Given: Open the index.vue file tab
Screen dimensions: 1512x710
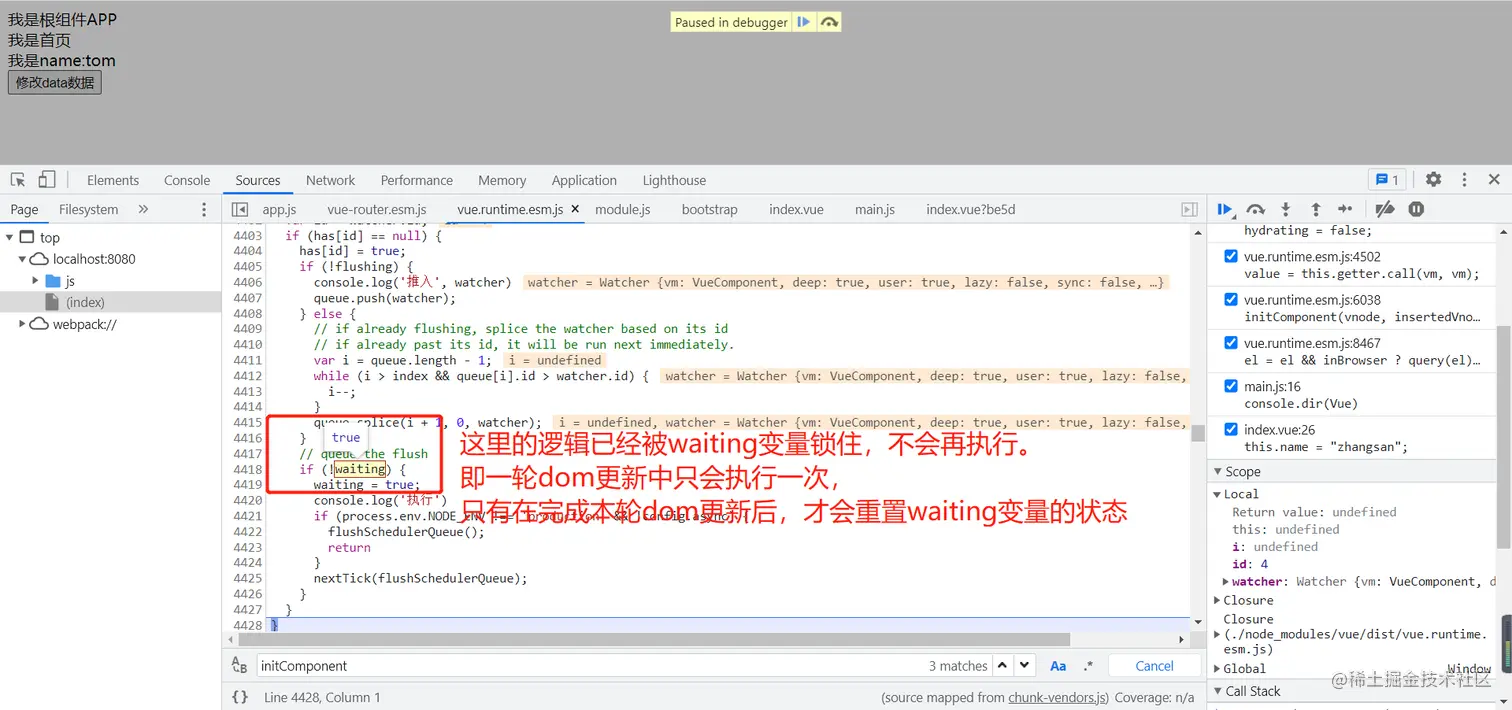Looking at the screenshot, I should [796, 209].
